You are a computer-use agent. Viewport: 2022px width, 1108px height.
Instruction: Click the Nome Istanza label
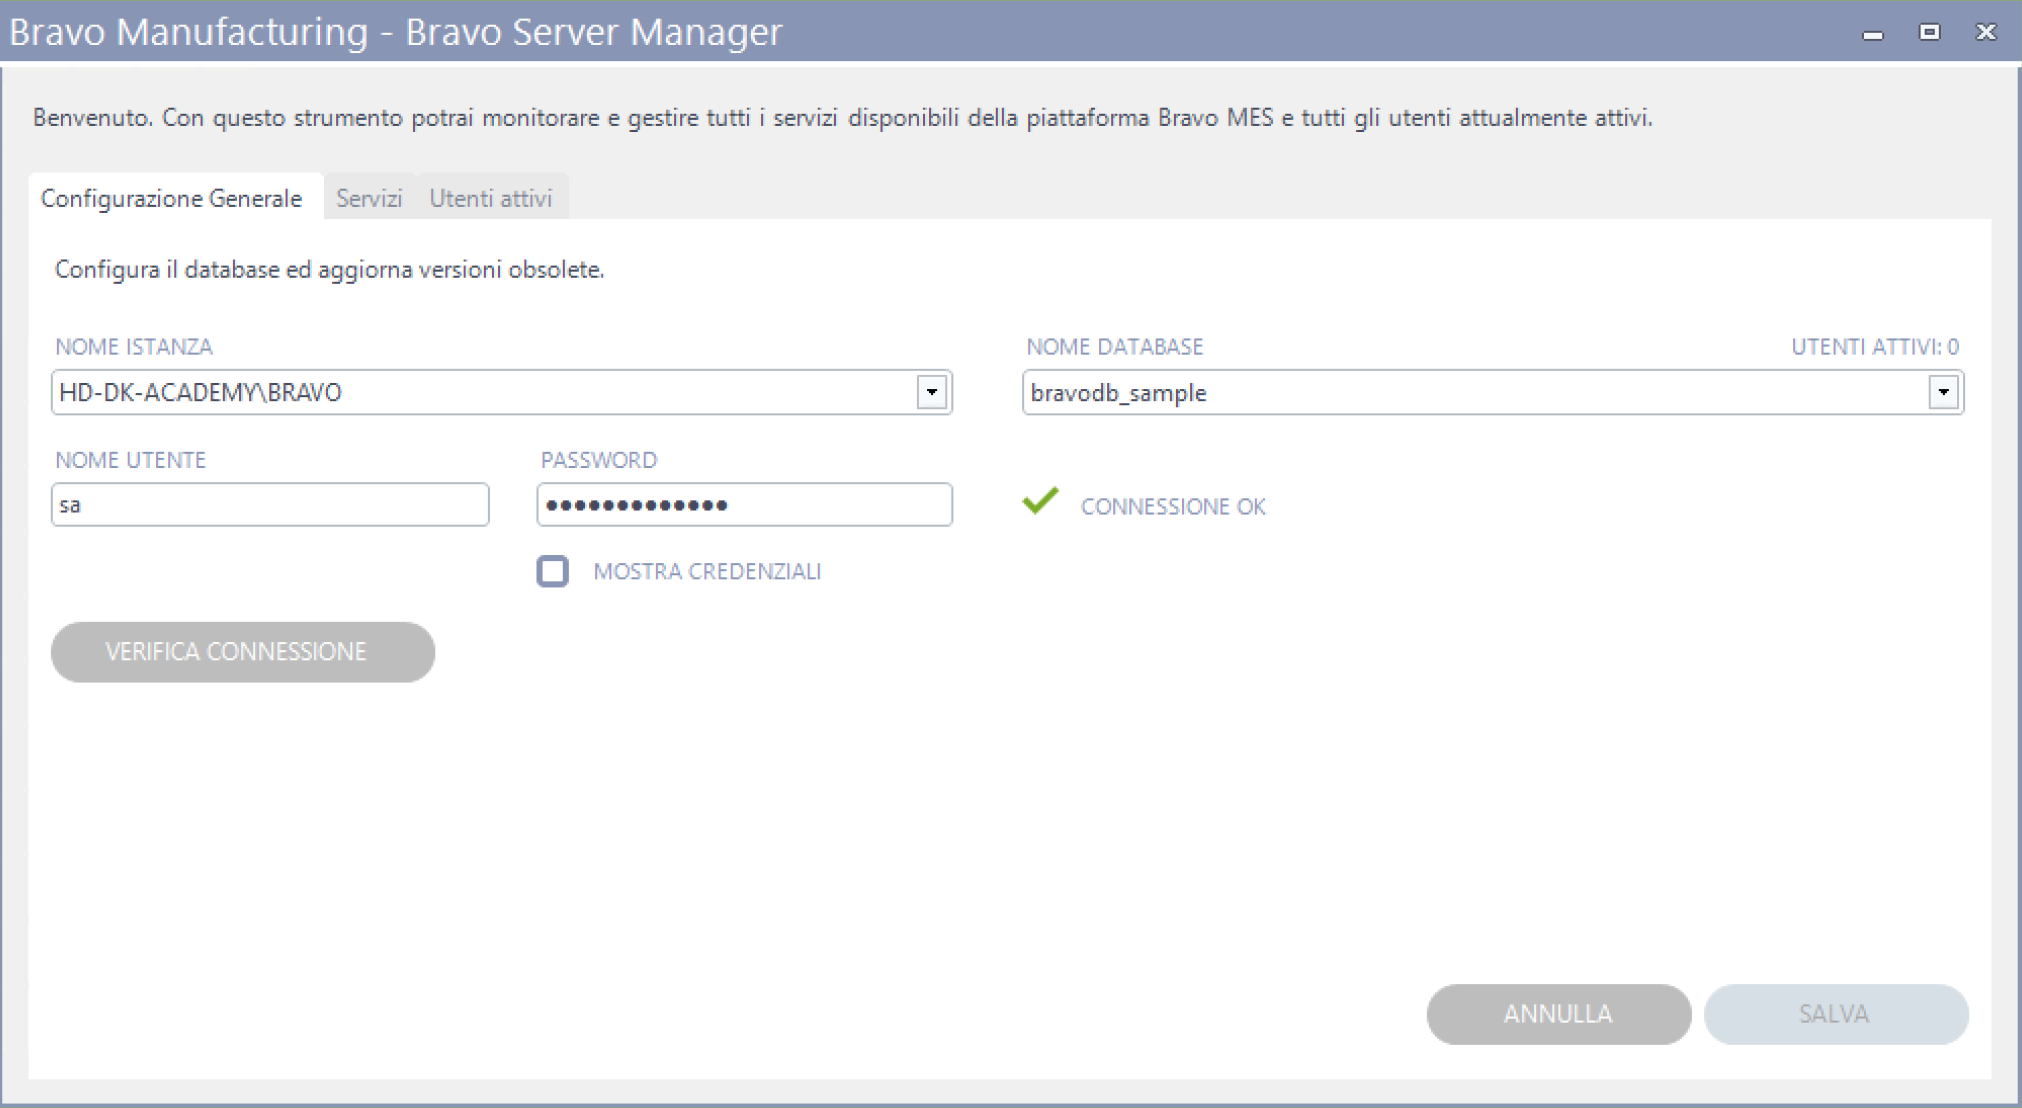[134, 347]
